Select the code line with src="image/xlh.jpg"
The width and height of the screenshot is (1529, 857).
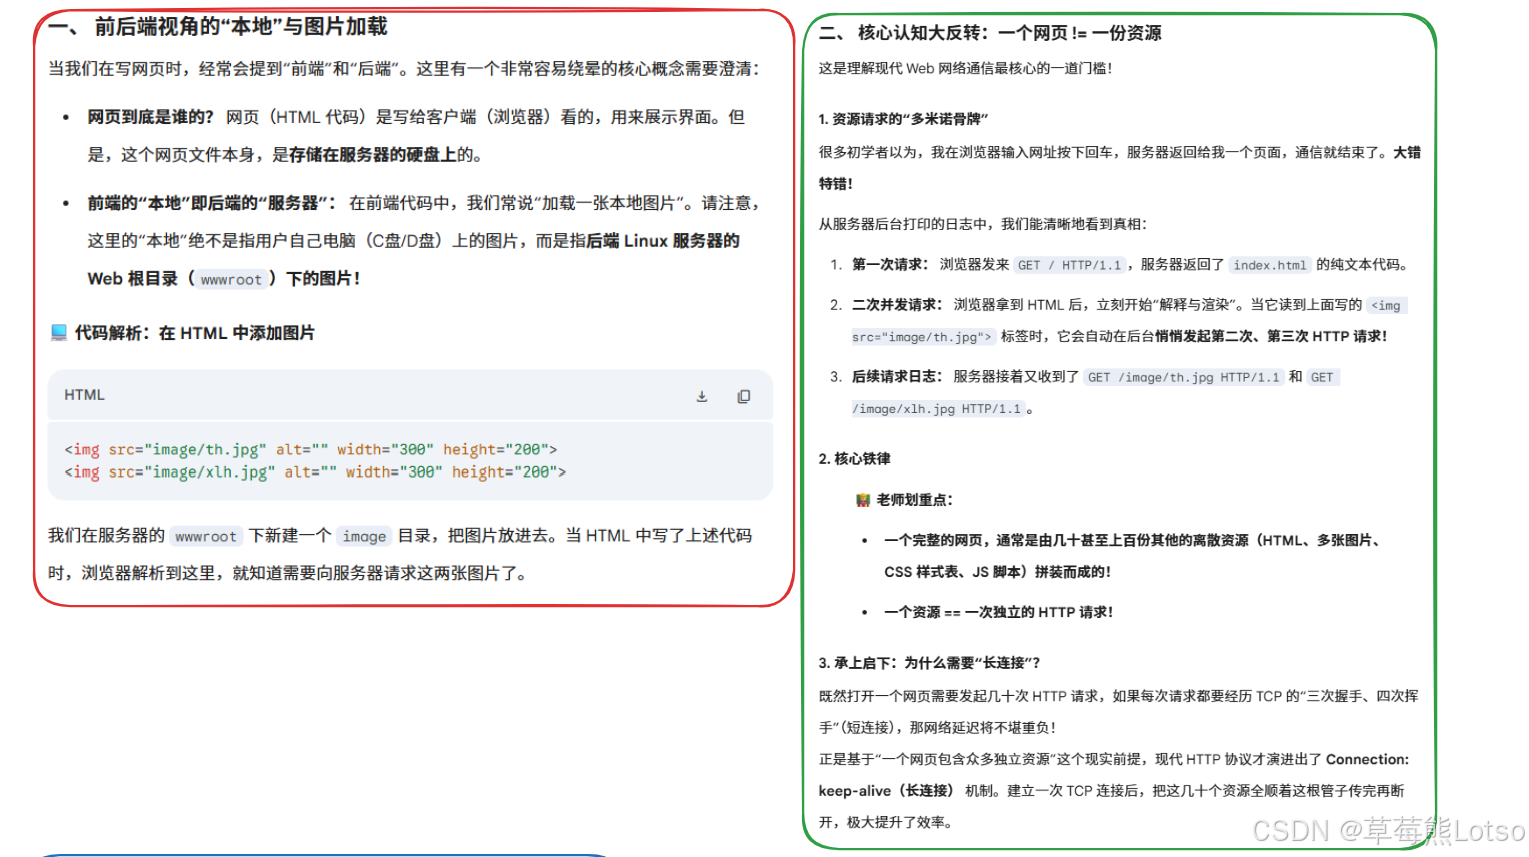coord(315,472)
